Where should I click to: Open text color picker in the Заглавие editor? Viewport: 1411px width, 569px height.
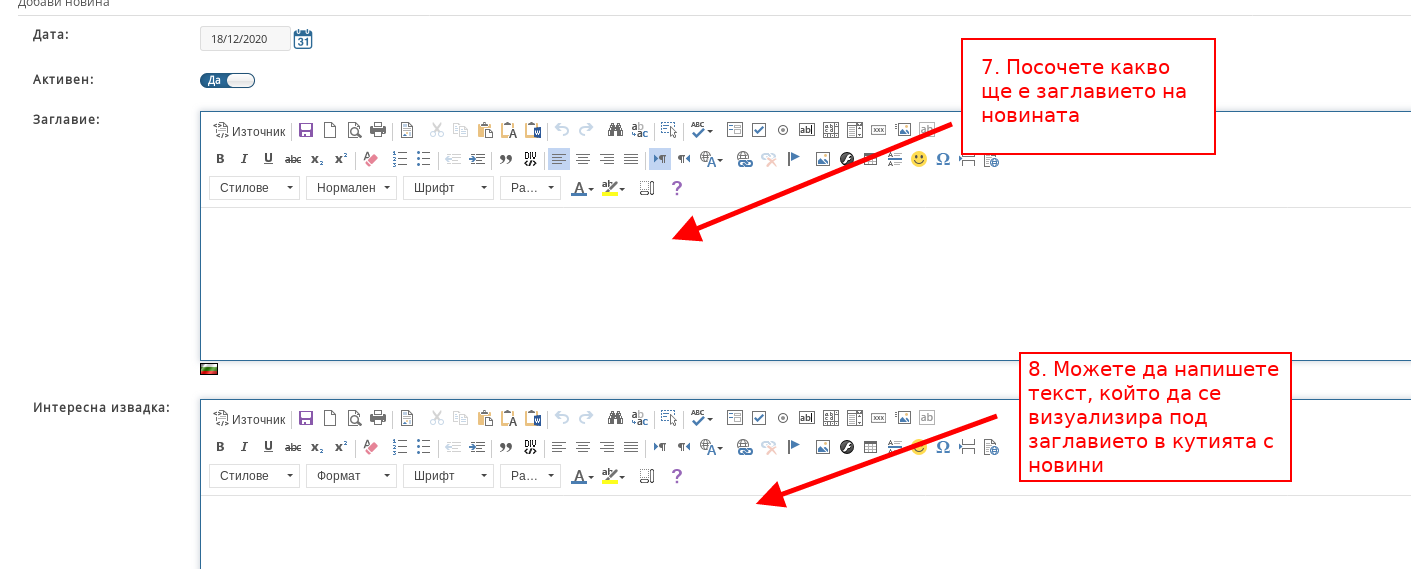pyautogui.click(x=582, y=188)
